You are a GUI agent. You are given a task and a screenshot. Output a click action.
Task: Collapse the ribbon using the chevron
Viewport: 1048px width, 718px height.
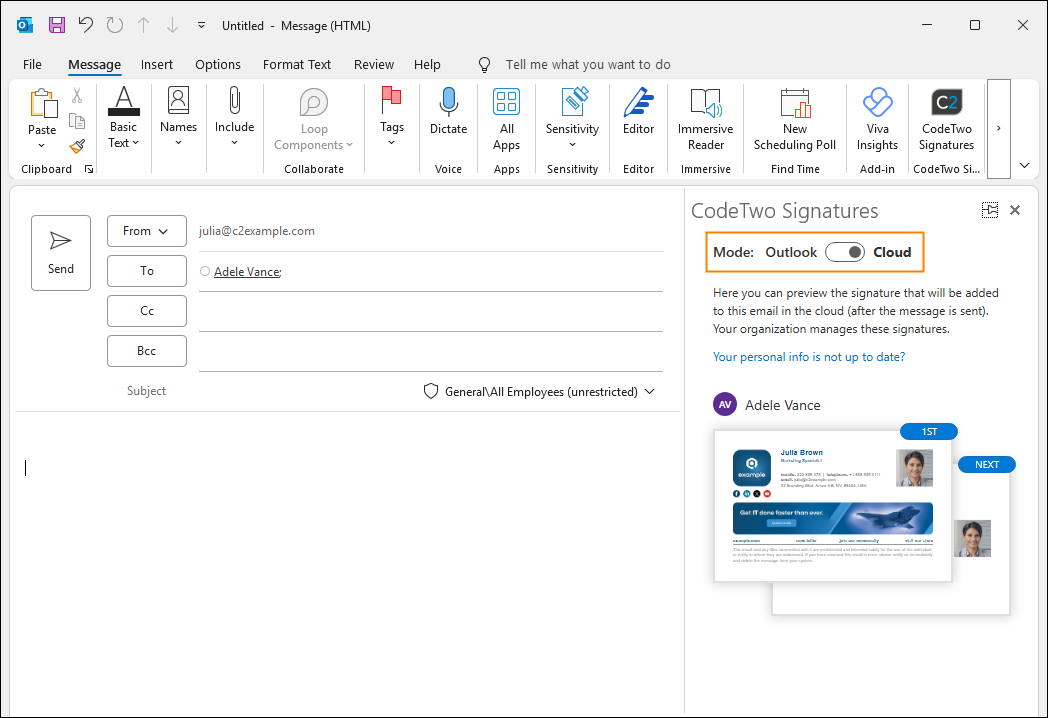pos(1025,165)
